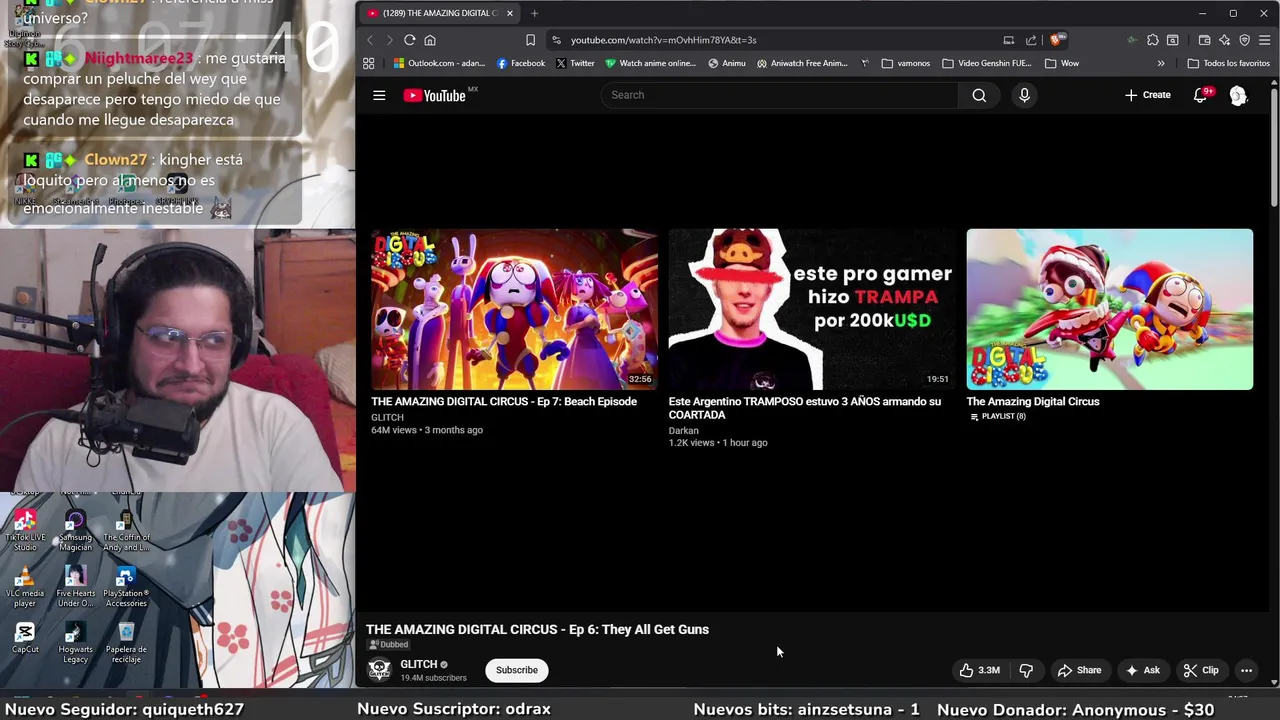Open a new browser tab
1280x720 pixels.
pos(534,13)
